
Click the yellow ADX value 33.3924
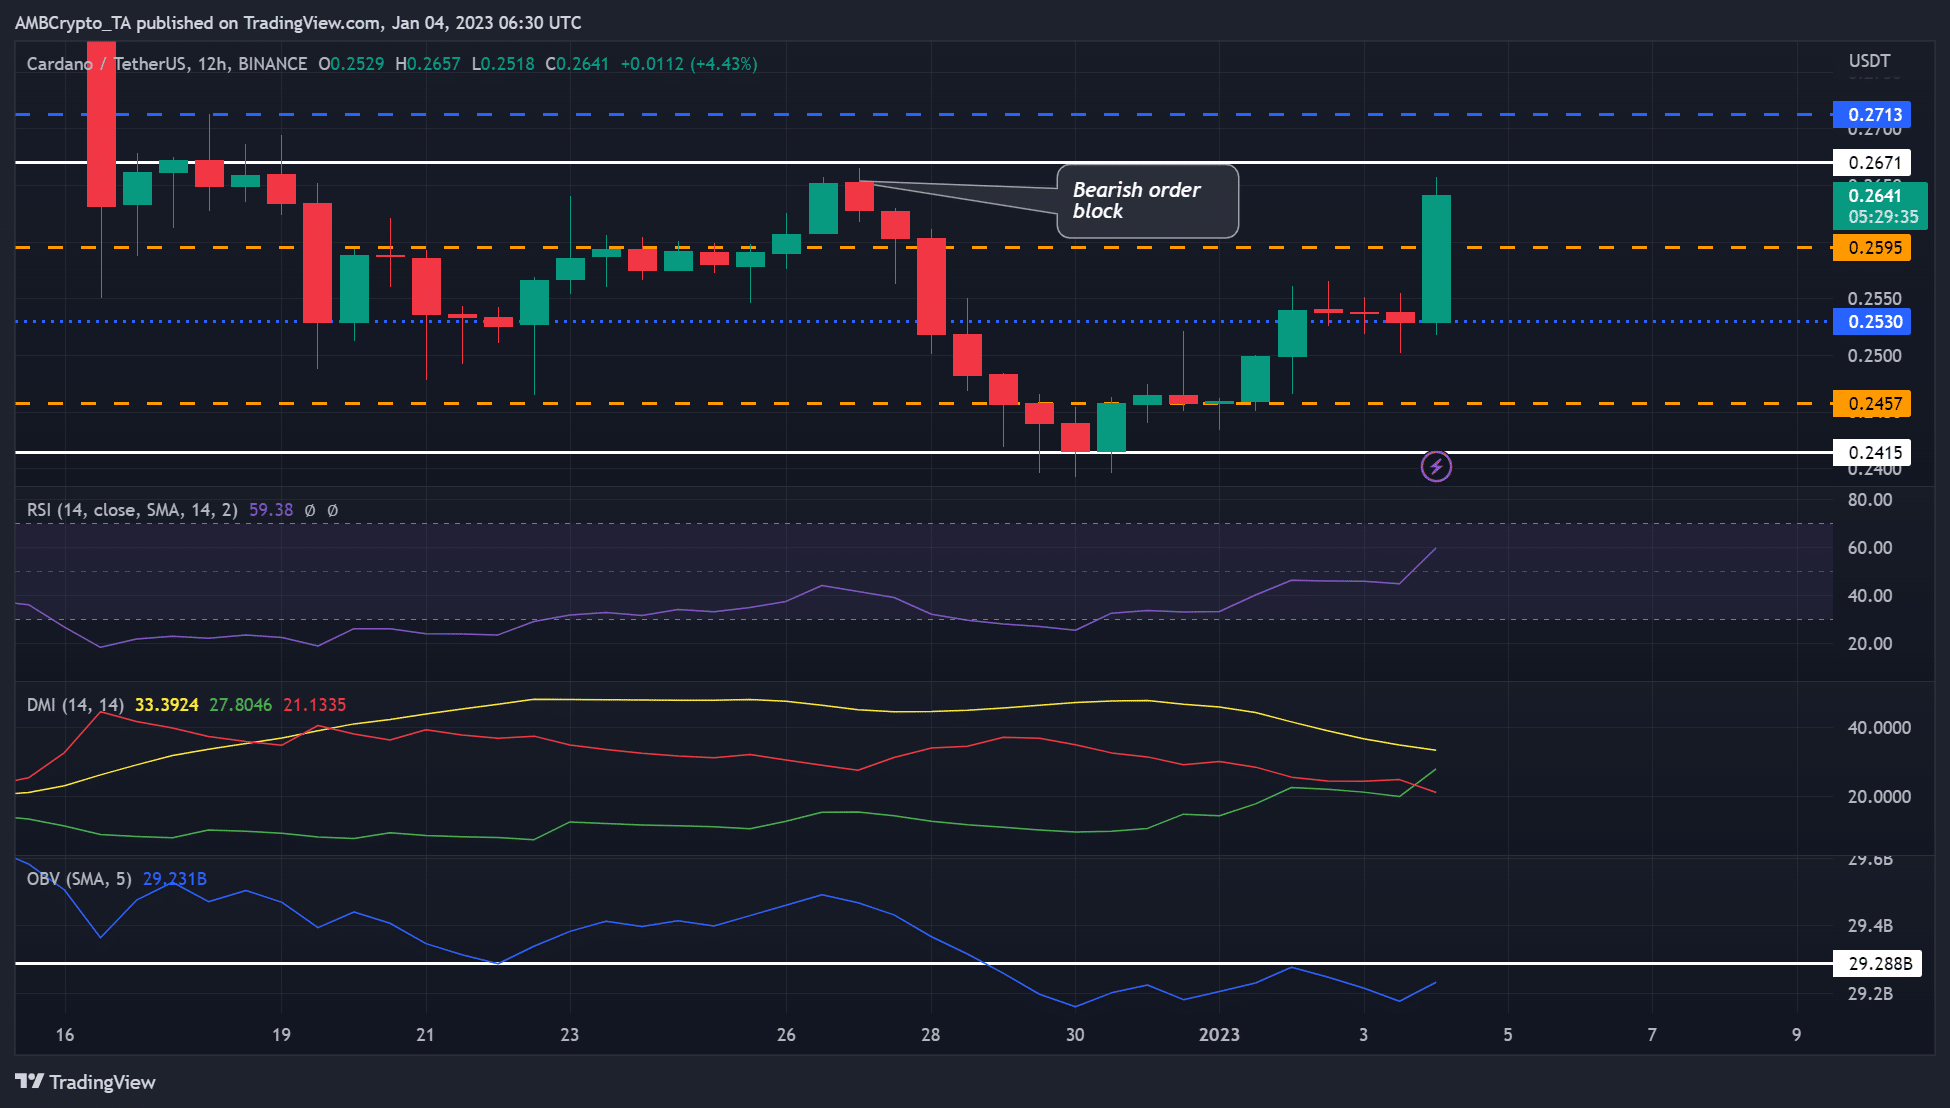[x=167, y=705]
